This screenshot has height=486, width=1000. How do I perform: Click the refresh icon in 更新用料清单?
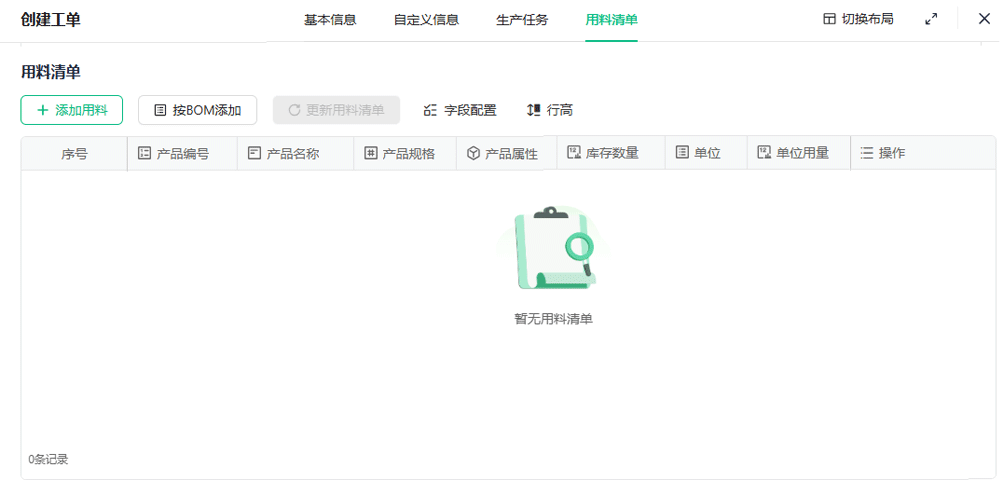pyautogui.click(x=294, y=110)
